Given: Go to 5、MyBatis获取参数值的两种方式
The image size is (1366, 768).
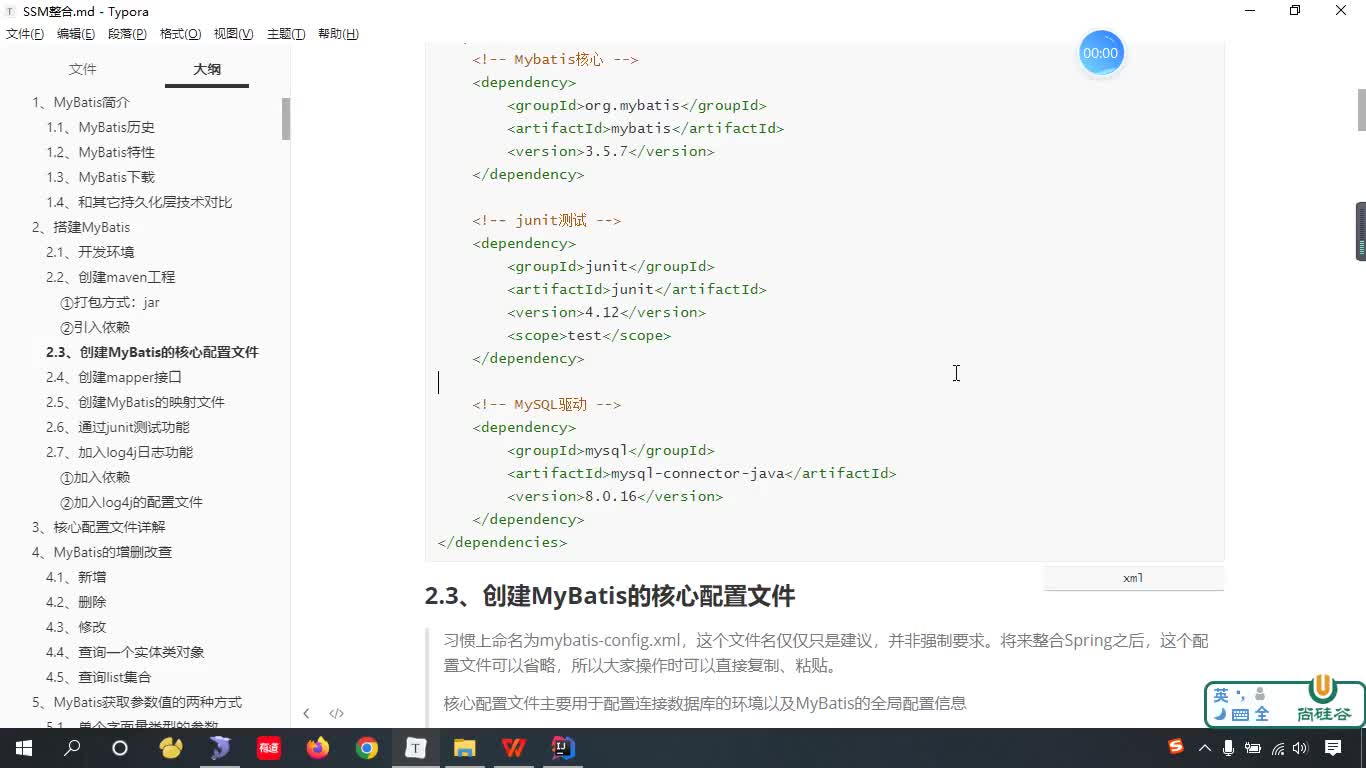Looking at the screenshot, I should [137, 702].
